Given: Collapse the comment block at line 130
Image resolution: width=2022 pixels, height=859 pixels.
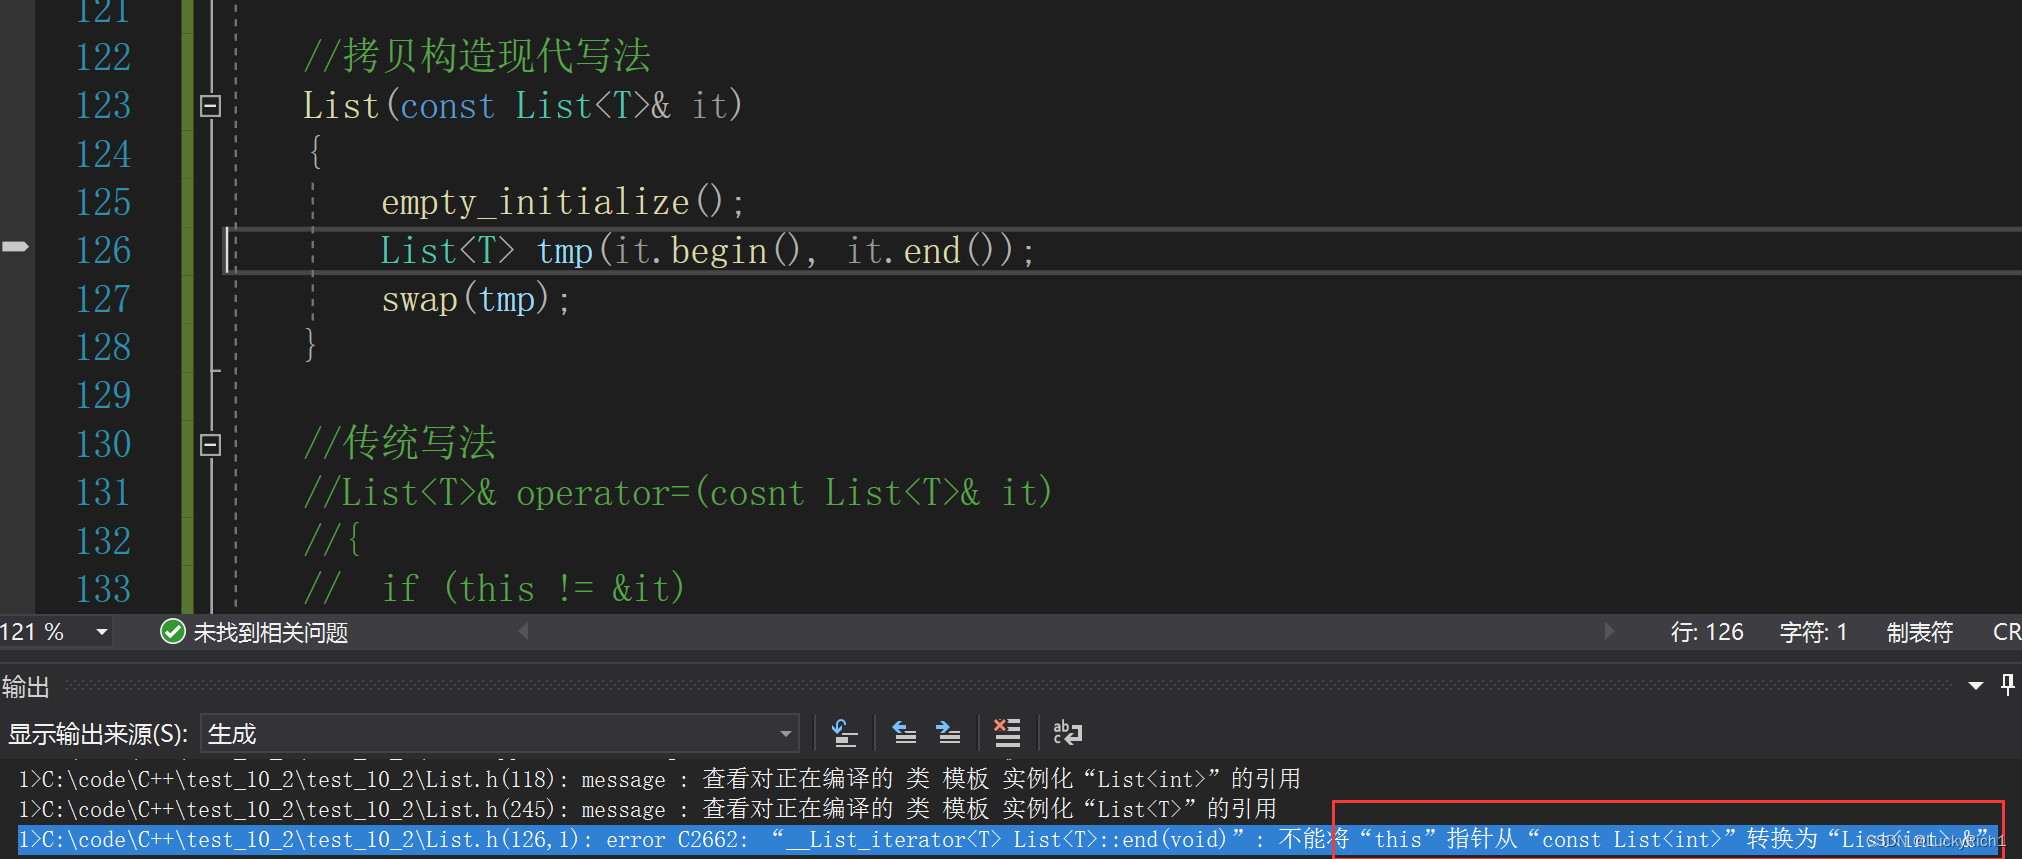Looking at the screenshot, I should tap(210, 444).
